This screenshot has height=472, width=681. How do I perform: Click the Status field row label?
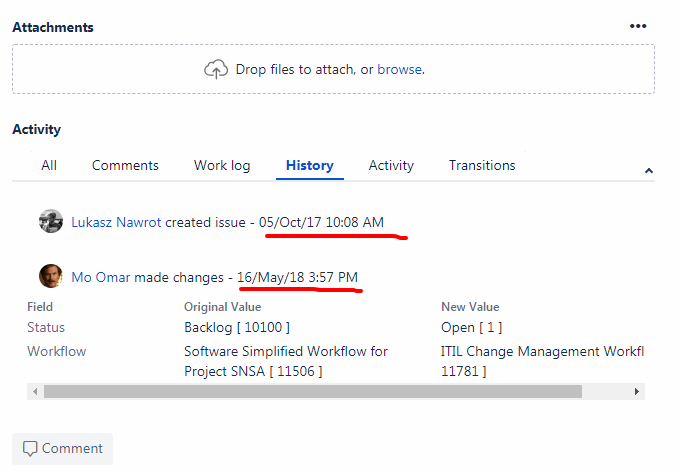(46, 327)
